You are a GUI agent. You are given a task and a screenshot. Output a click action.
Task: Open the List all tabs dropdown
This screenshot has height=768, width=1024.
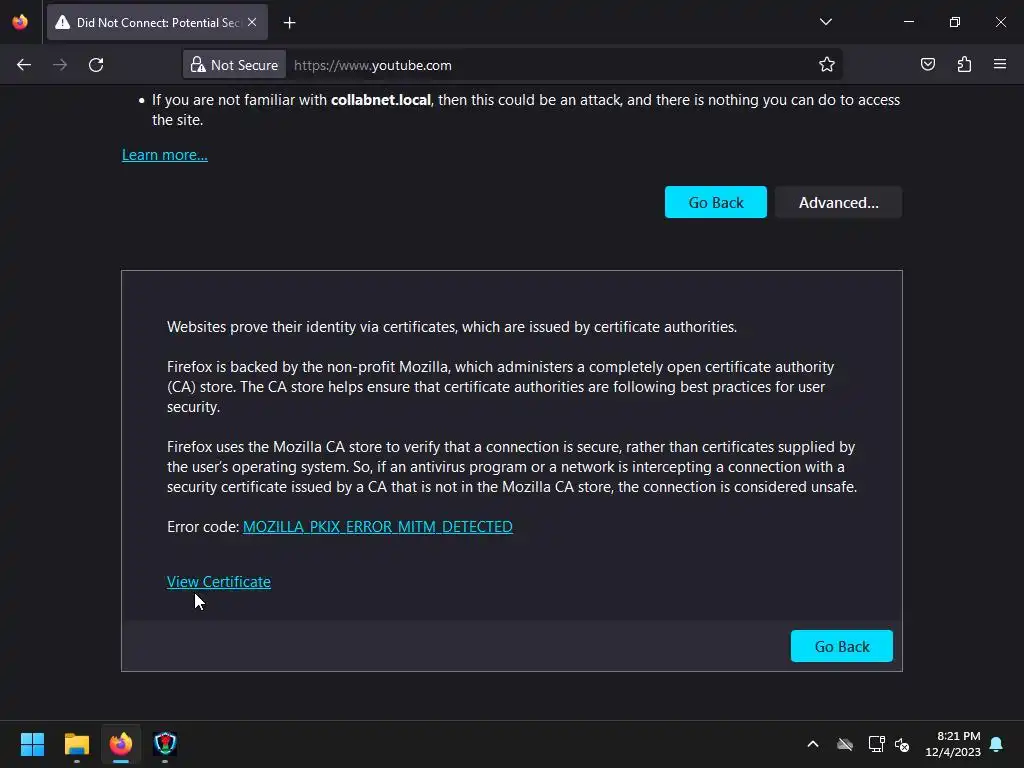[826, 22]
